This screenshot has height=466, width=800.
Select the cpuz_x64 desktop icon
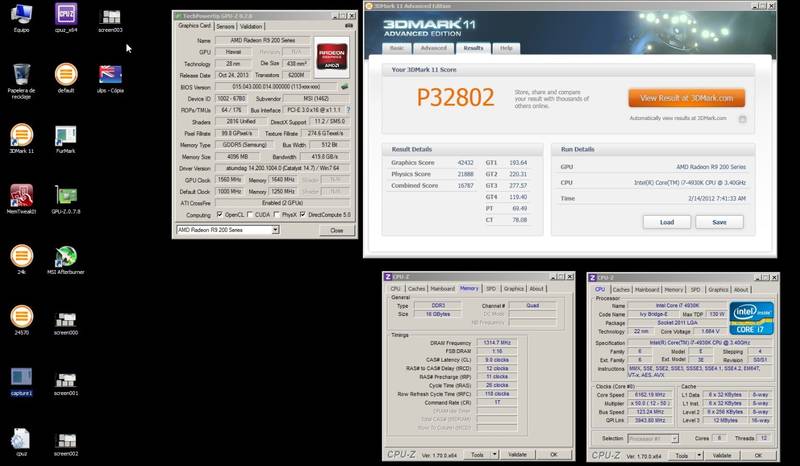(66, 17)
